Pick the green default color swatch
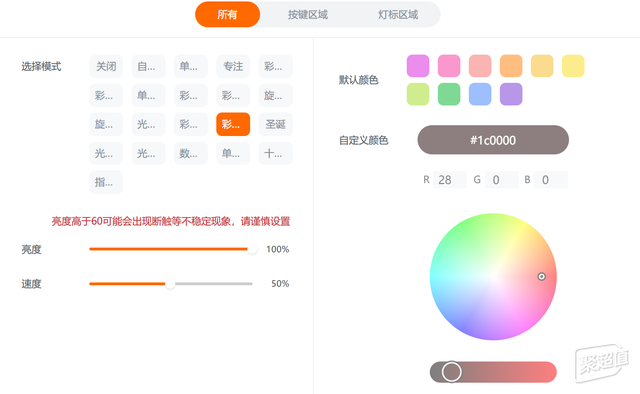Image resolution: width=640 pixels, height=394 pixels. [x=449, y=94]
